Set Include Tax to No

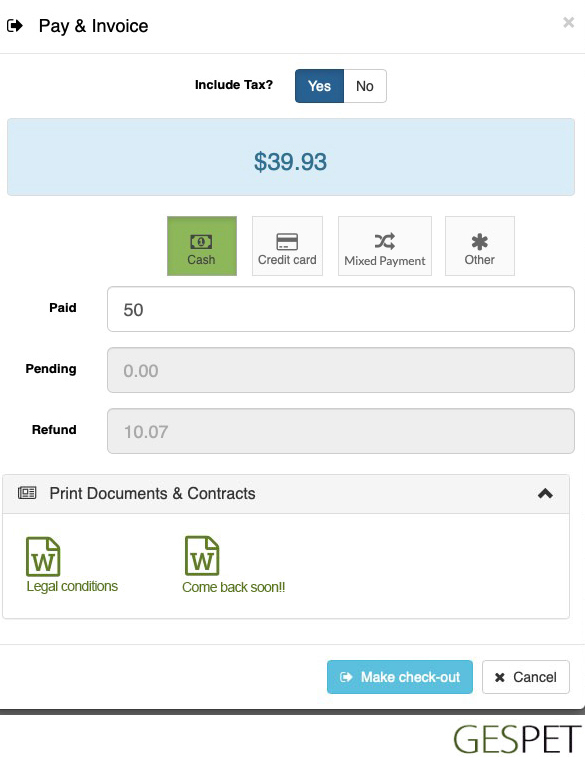click(x=365, y=86)
